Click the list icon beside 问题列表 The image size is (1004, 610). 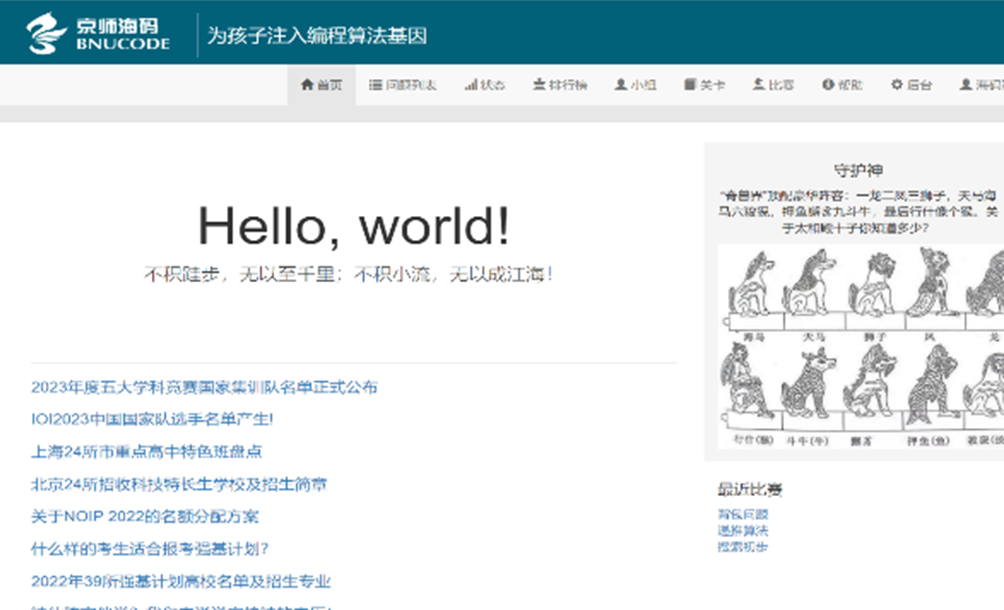pyautogui.click(x=376, y=84)
